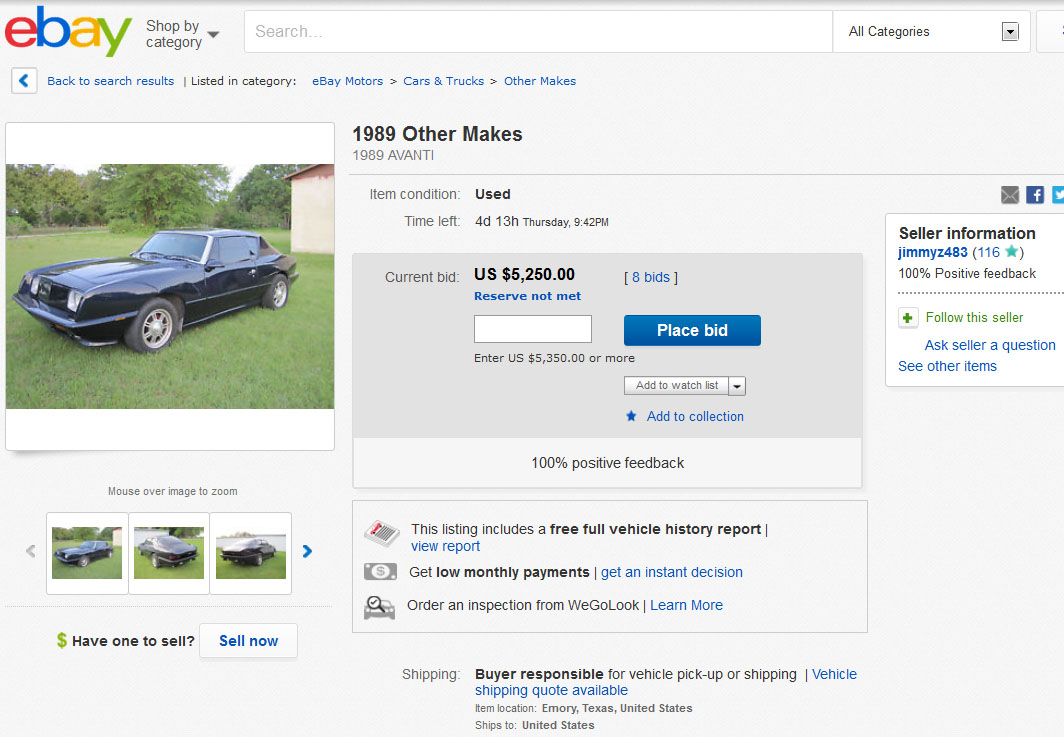Click the green plus follow seller icon
The image size is (1064, 737).
[908, 318]
